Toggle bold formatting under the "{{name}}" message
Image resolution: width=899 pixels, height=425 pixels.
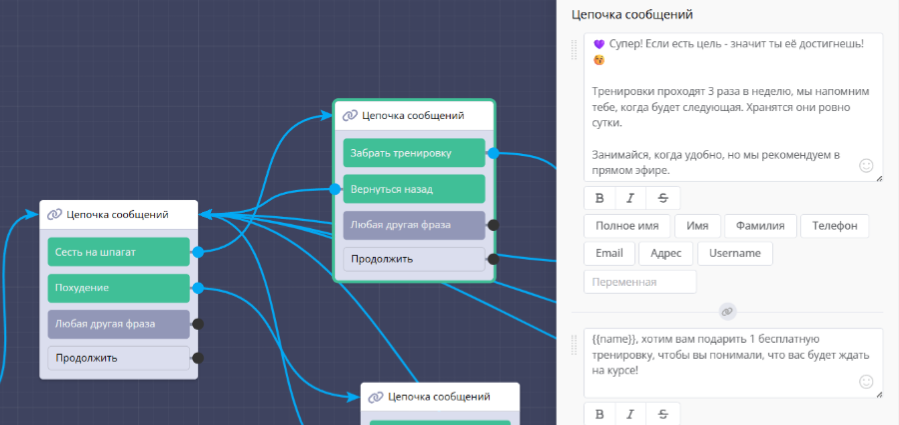click(x=599, y=413)
